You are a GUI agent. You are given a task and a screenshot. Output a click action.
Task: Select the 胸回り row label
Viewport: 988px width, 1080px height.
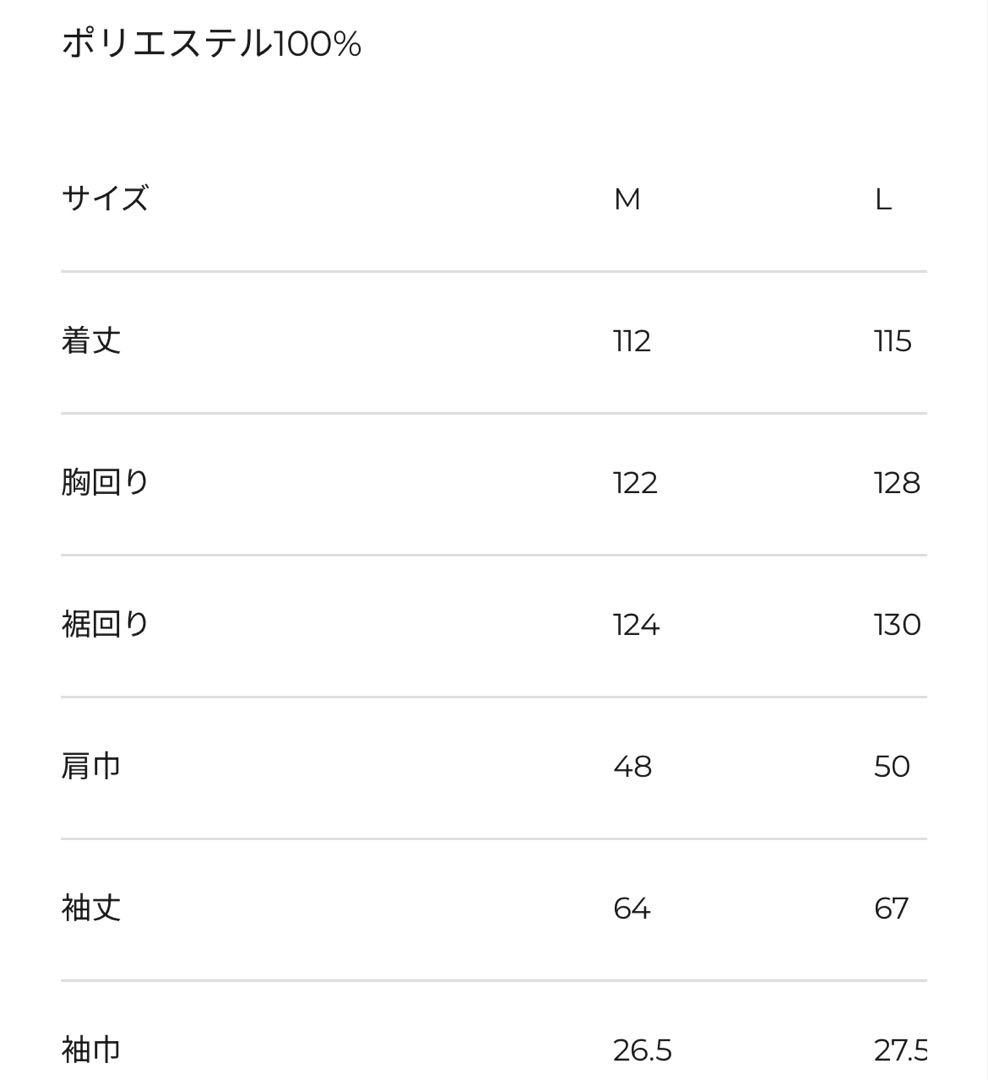pyautogui.click(x=105, y=483)
